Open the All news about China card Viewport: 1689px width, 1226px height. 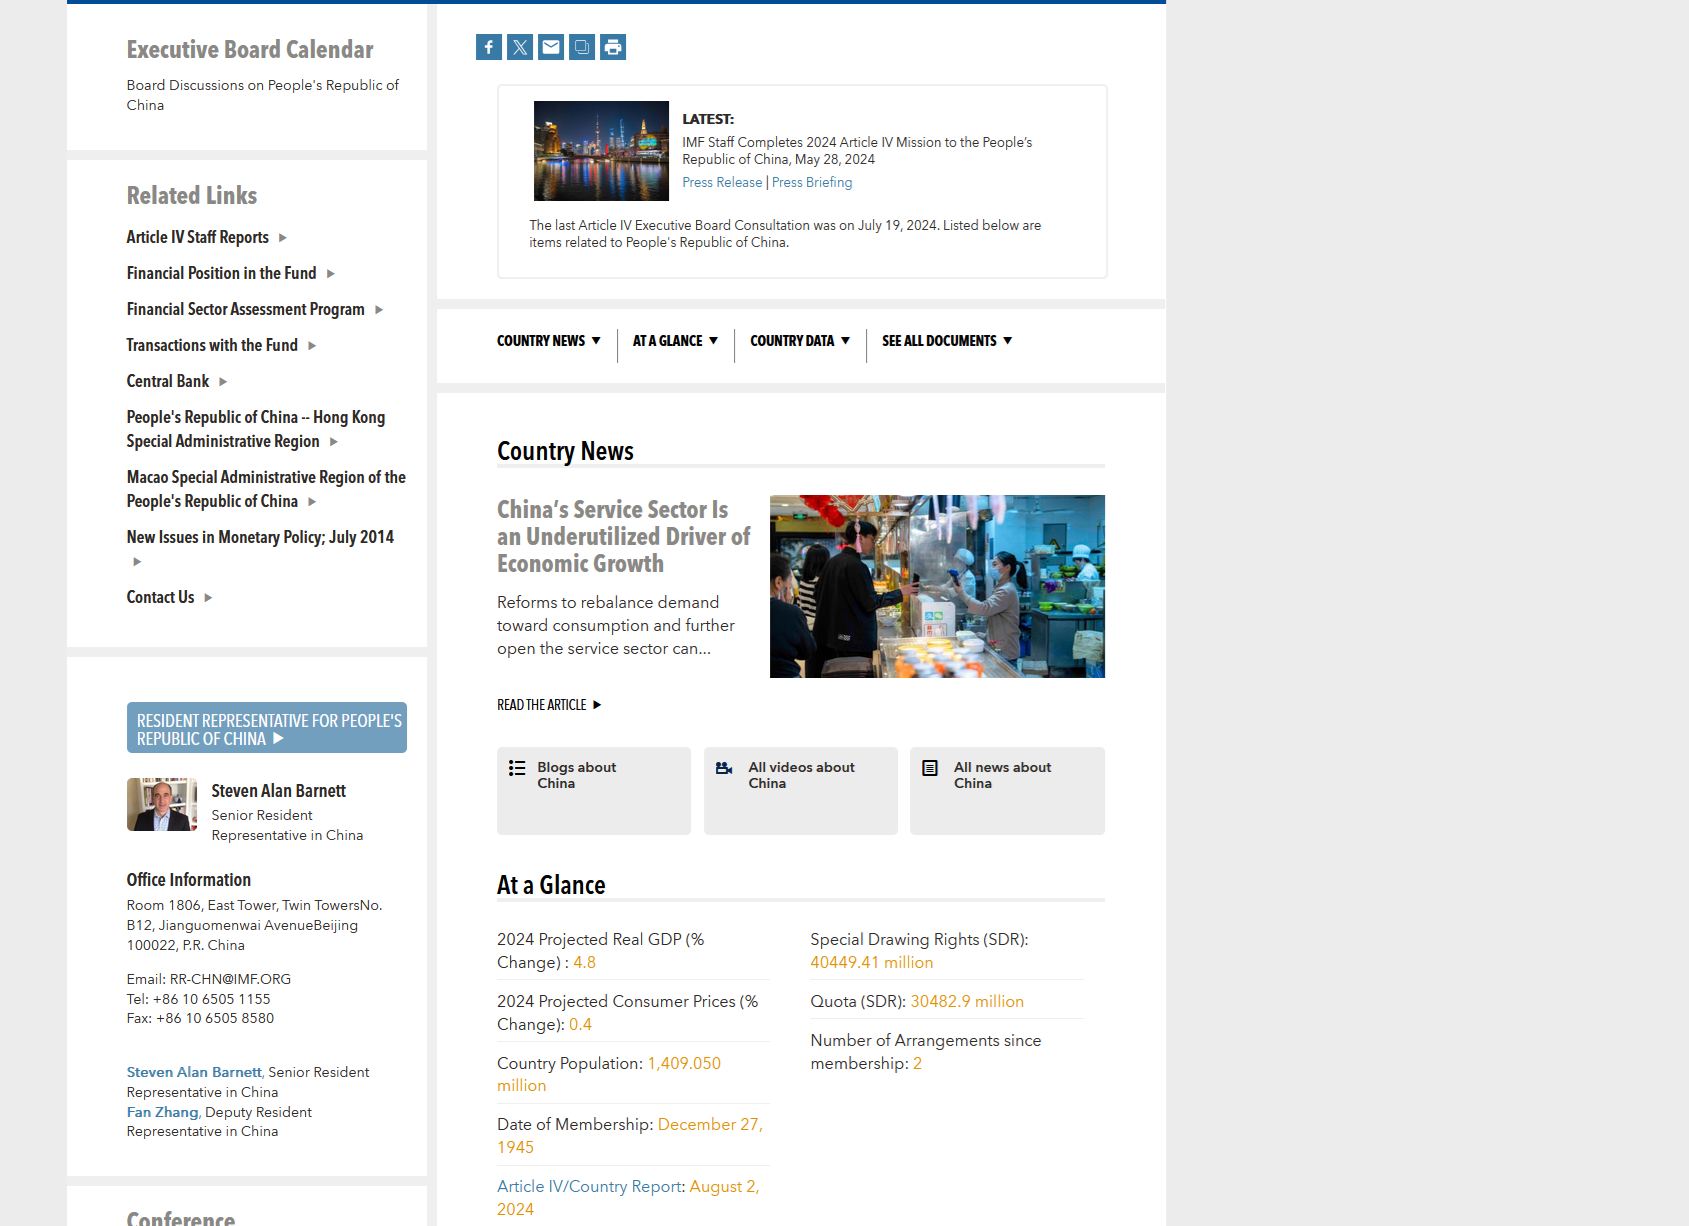click(1007, 791)
